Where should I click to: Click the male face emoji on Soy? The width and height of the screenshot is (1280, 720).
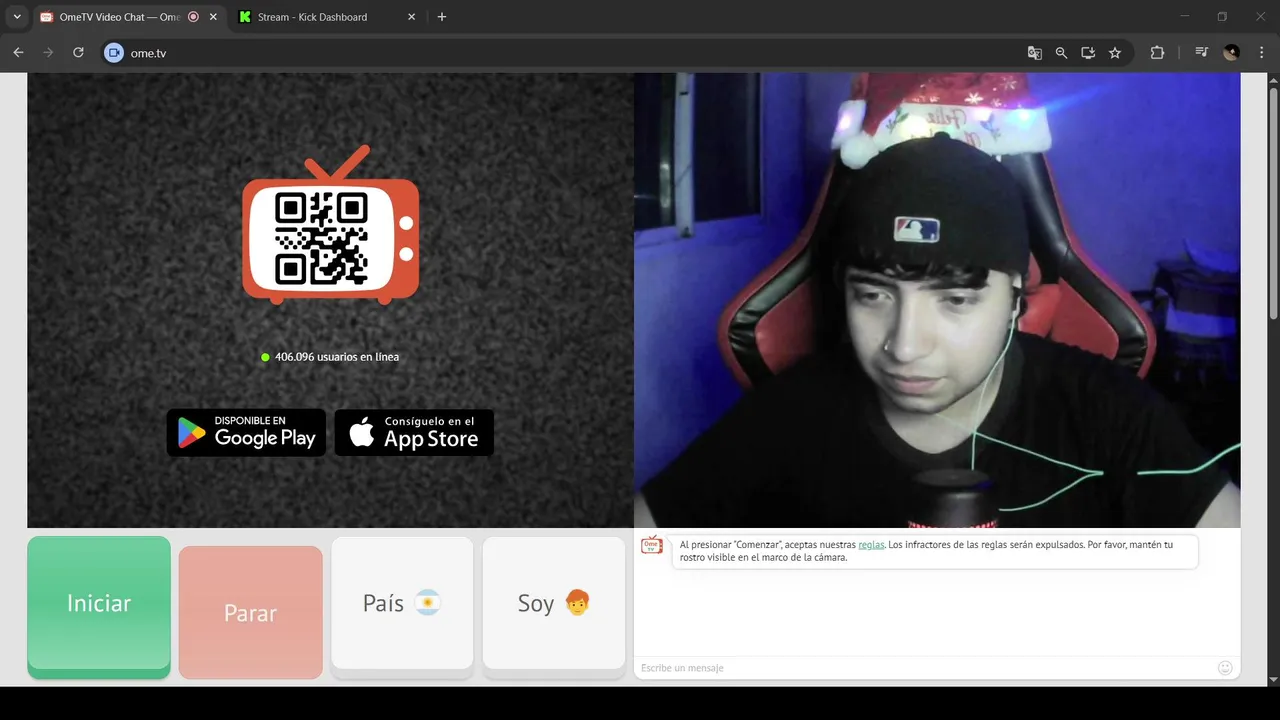click(x=577, y=603)
